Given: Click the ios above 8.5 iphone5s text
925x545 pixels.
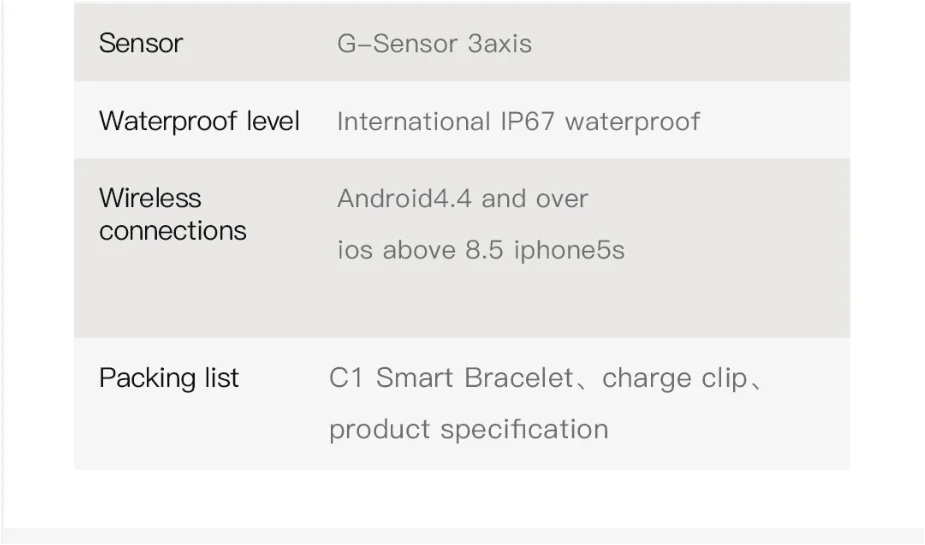Looking at the screenshot, I should [x=481, y=250].
